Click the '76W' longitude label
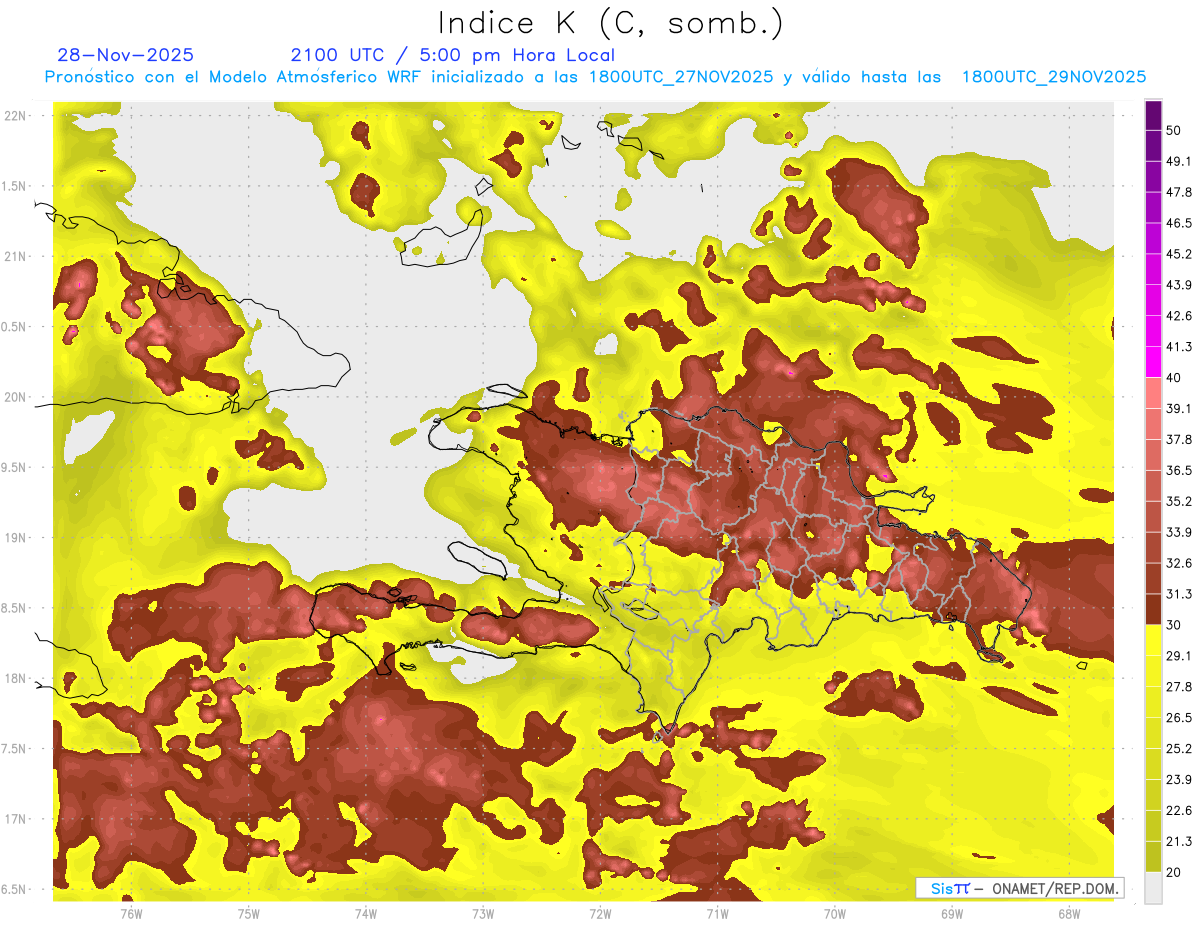 pos(131,914)
